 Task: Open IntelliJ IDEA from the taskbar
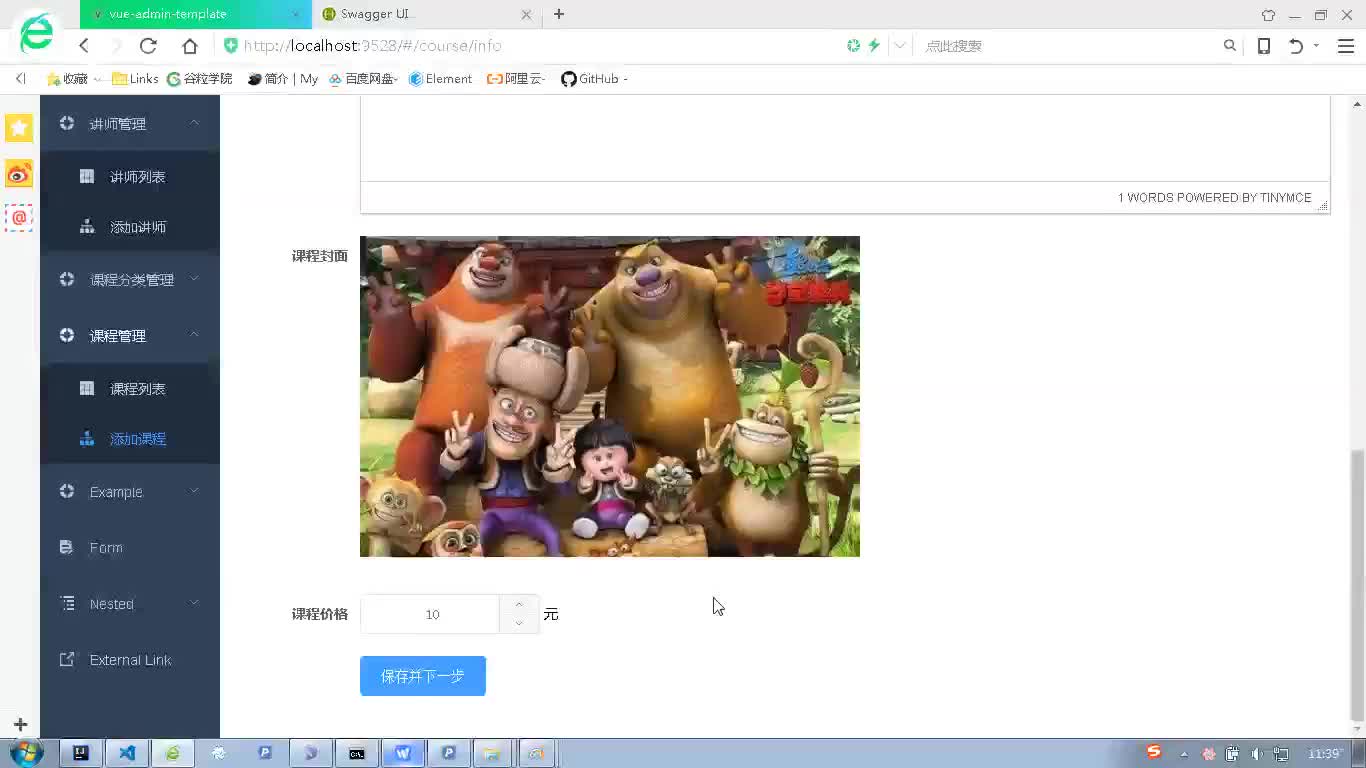tap(81, 754)
